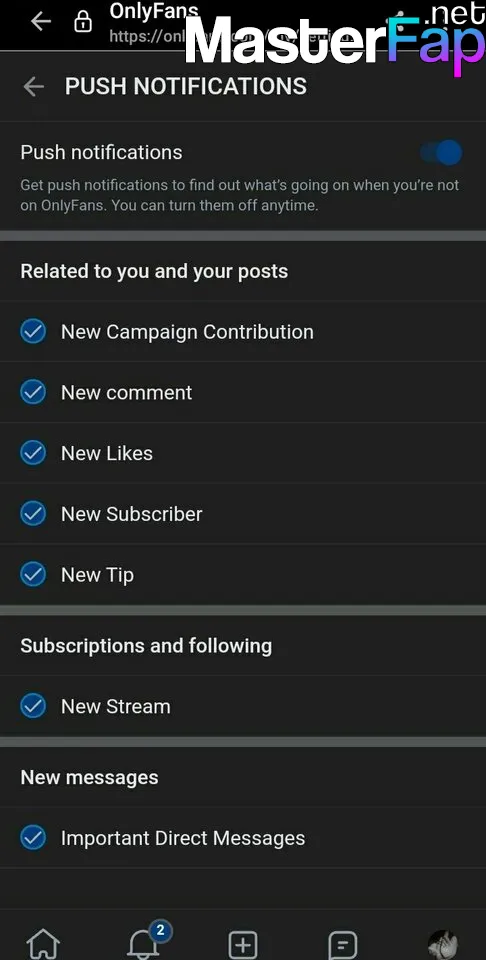Uncheck the New Likes checkbox

(x=33, y=453)
